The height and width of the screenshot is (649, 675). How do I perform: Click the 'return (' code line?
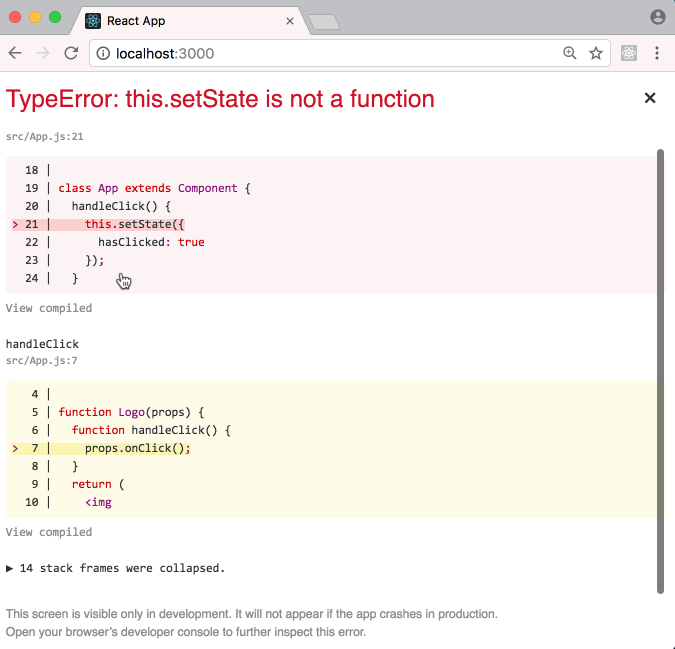point(98,484)
